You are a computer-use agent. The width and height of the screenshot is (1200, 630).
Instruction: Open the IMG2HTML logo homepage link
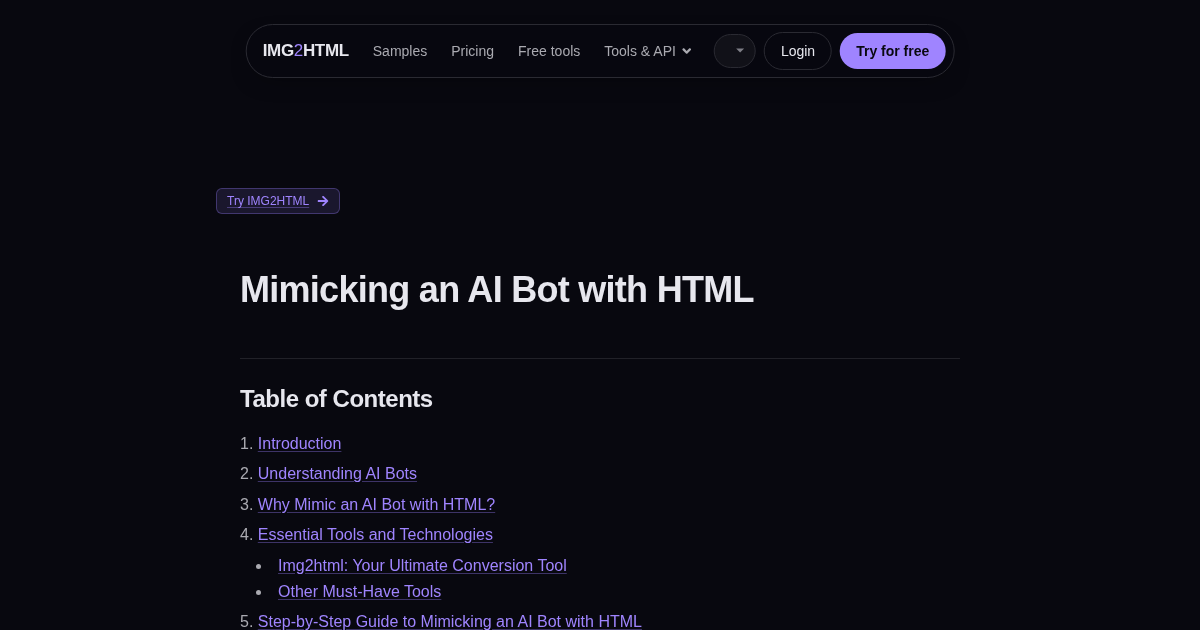(305, 51)
